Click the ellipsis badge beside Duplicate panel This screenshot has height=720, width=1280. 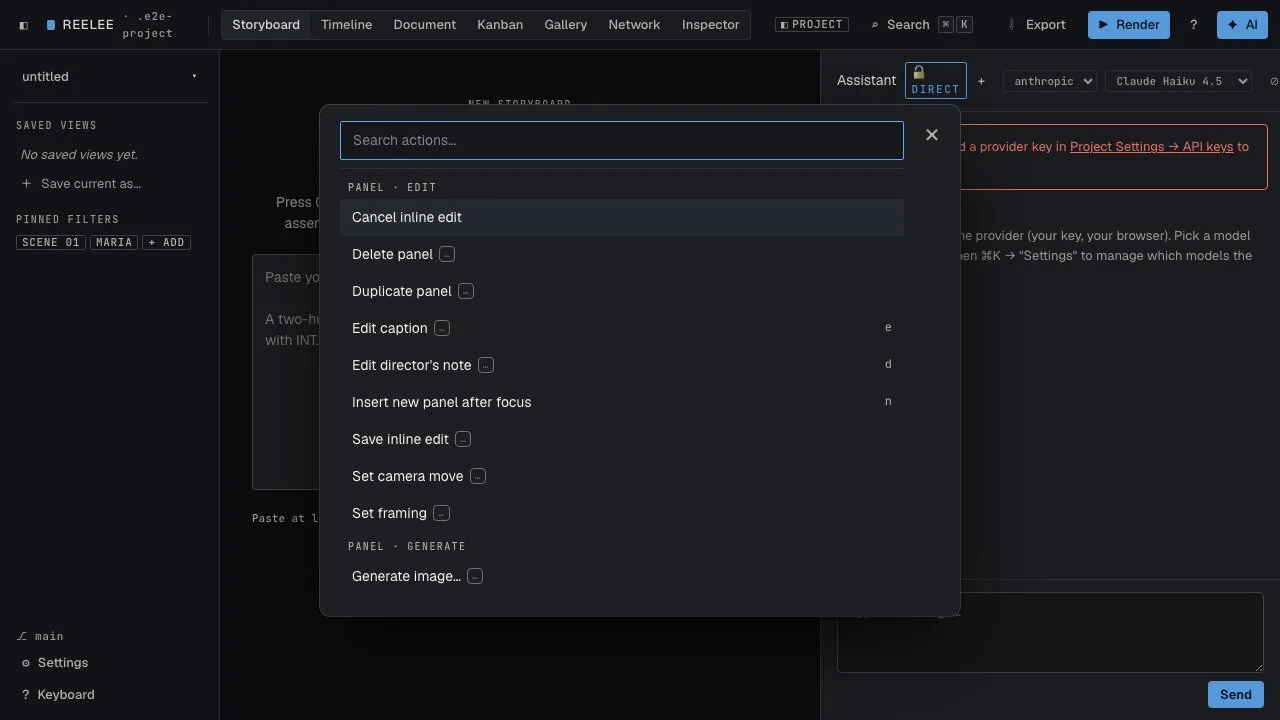point(466,292)
